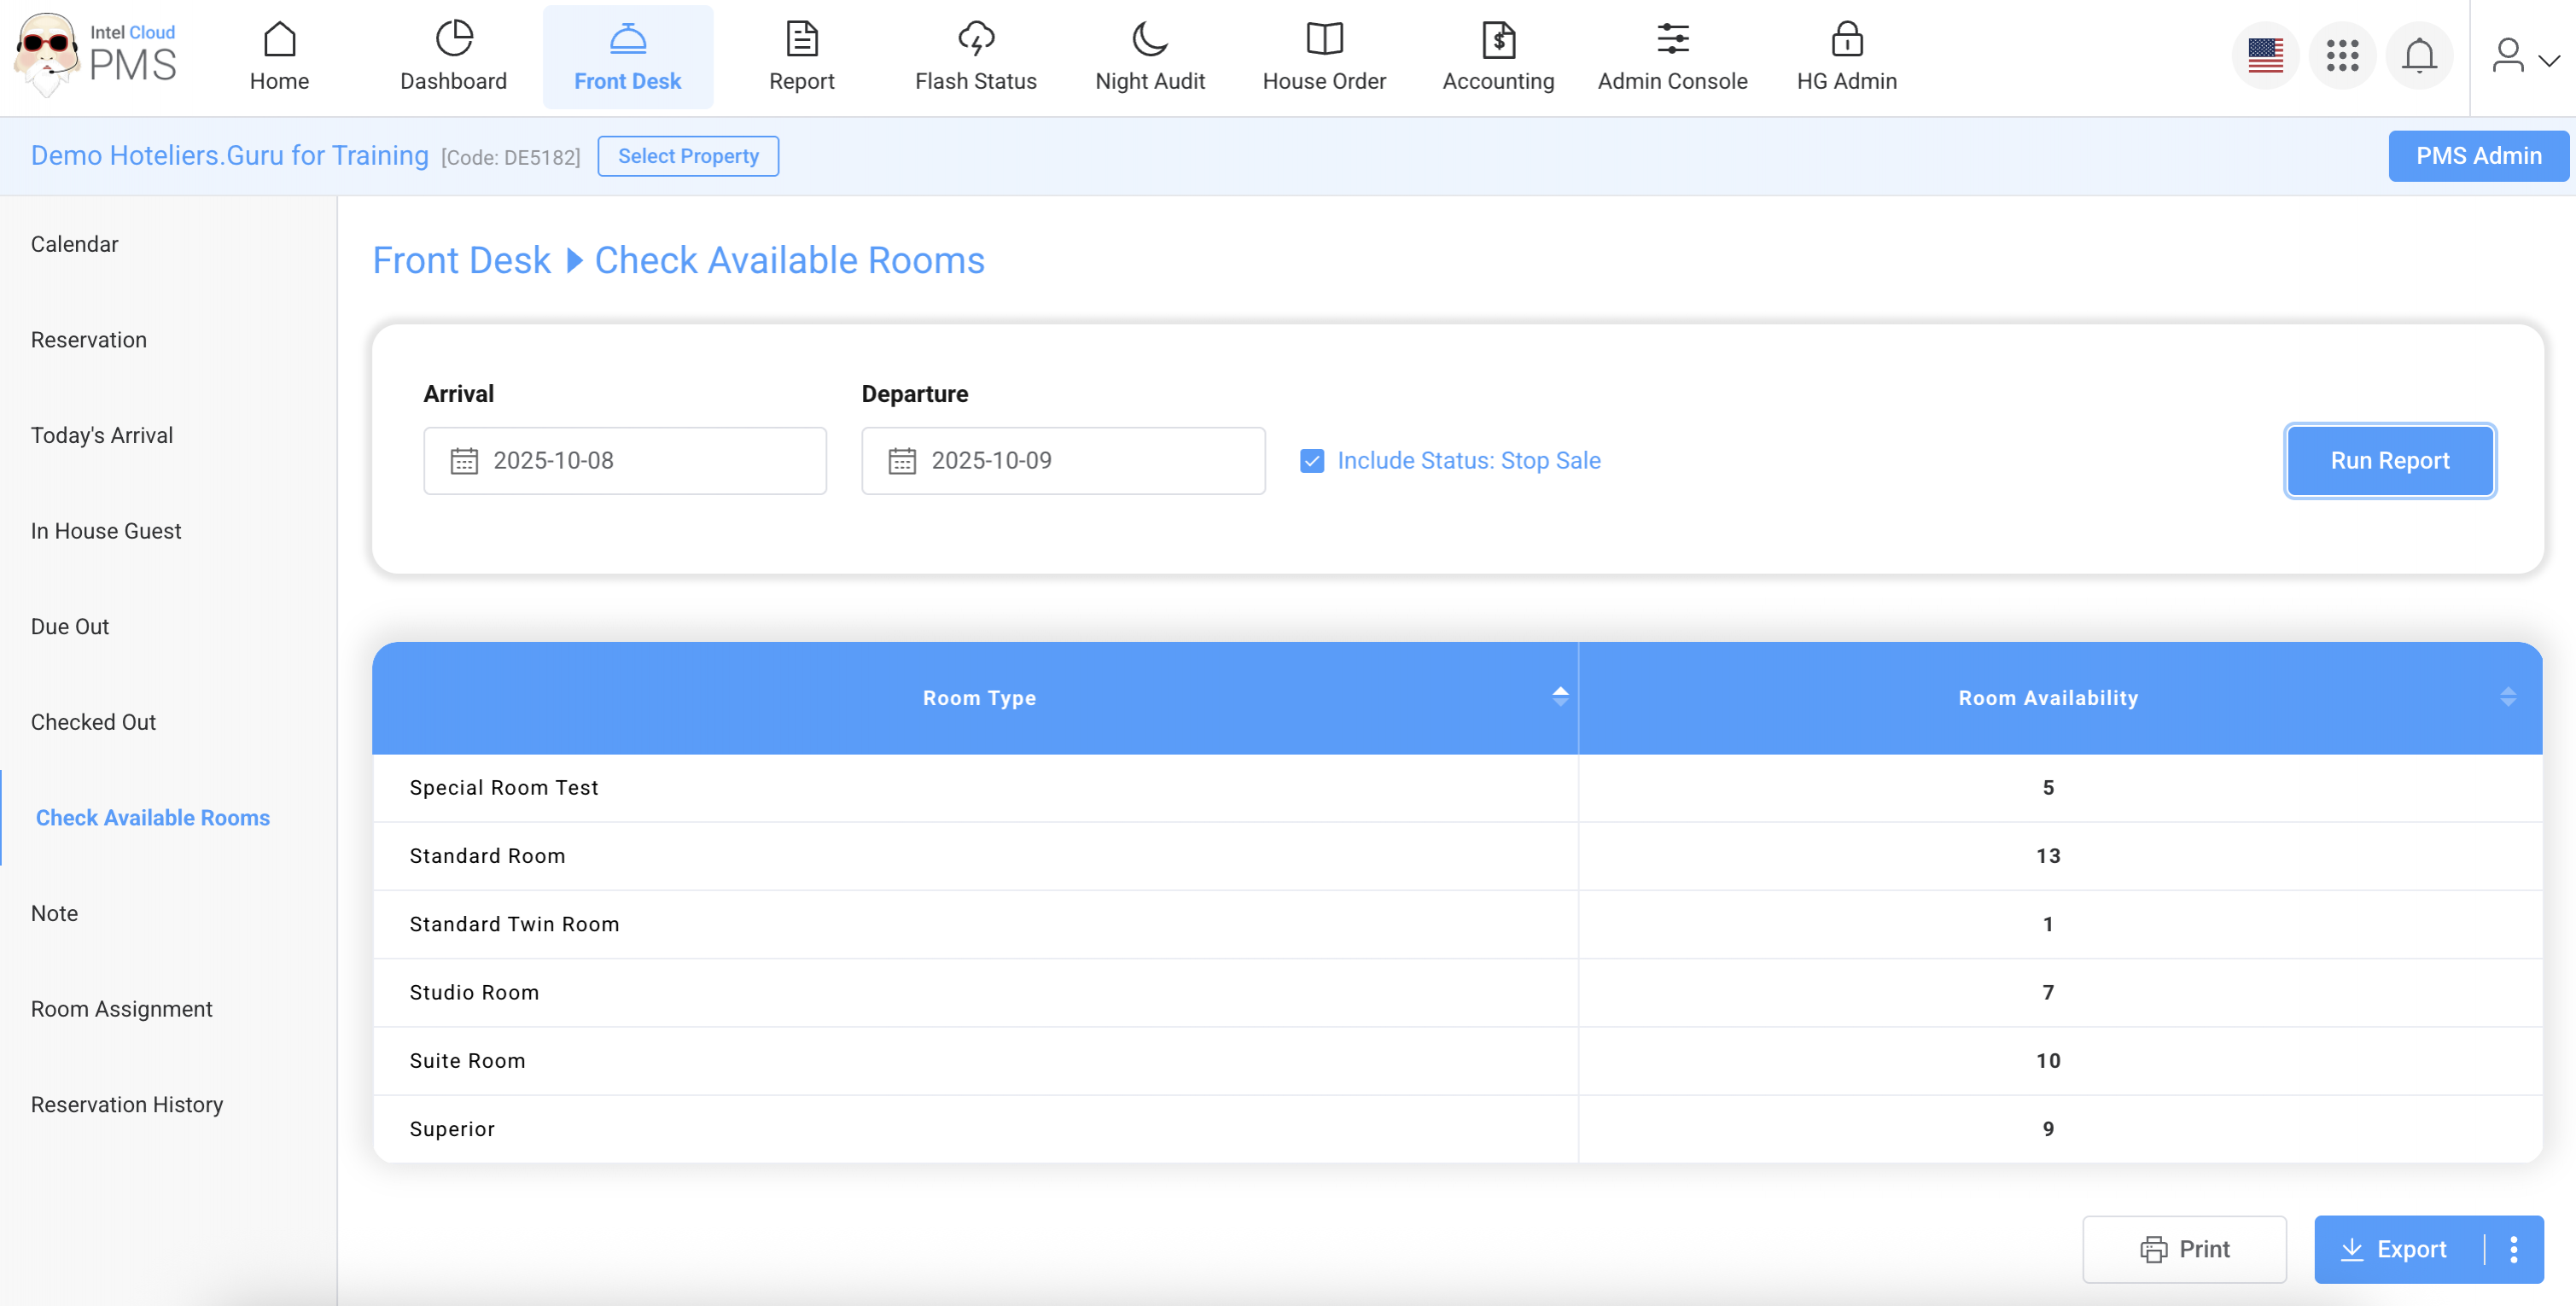
Task: Open Export more options three-dot menu
Action: pos(2513,1249)
